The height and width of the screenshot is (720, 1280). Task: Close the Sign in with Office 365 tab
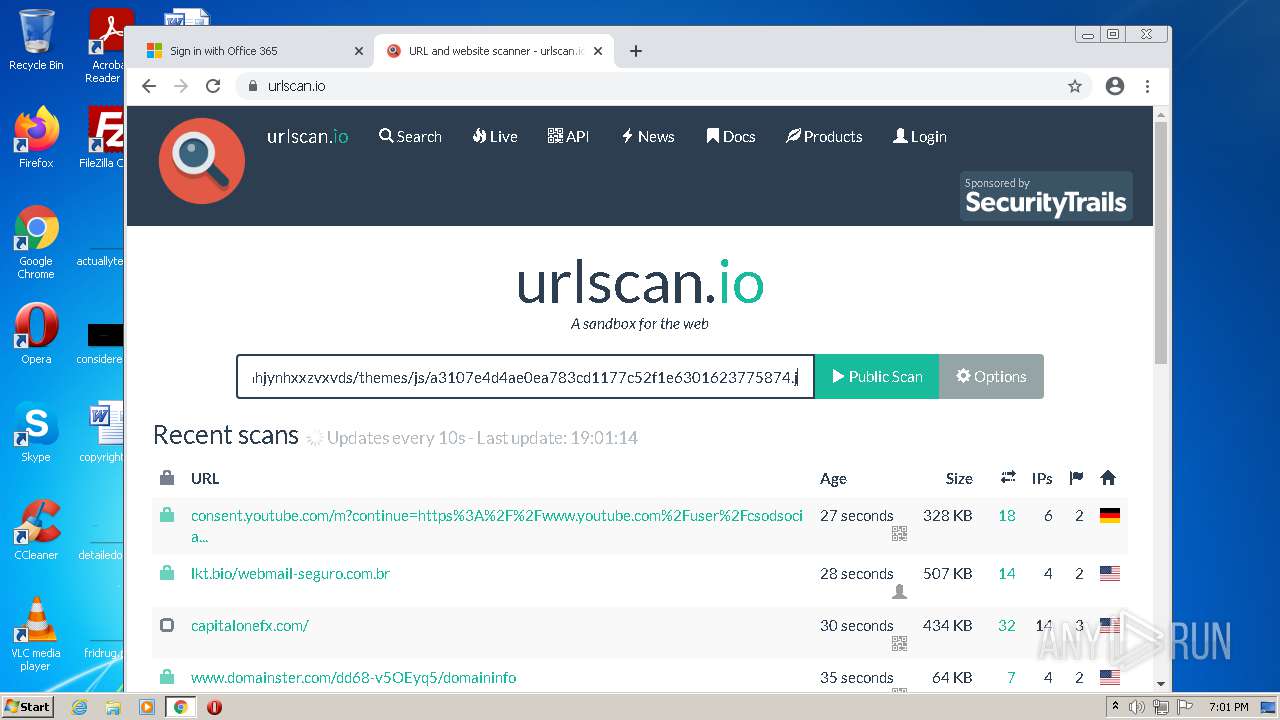tap(359, 51)
